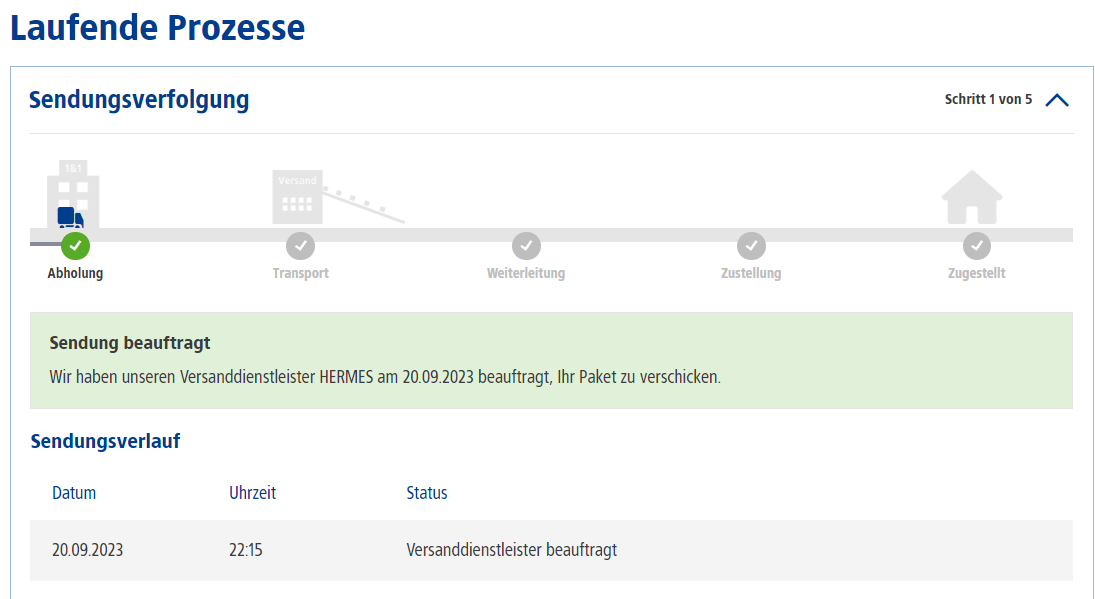
Task: Click the Transport step checkmark circle
Action: pyautogui.click(x=300, y=246)
